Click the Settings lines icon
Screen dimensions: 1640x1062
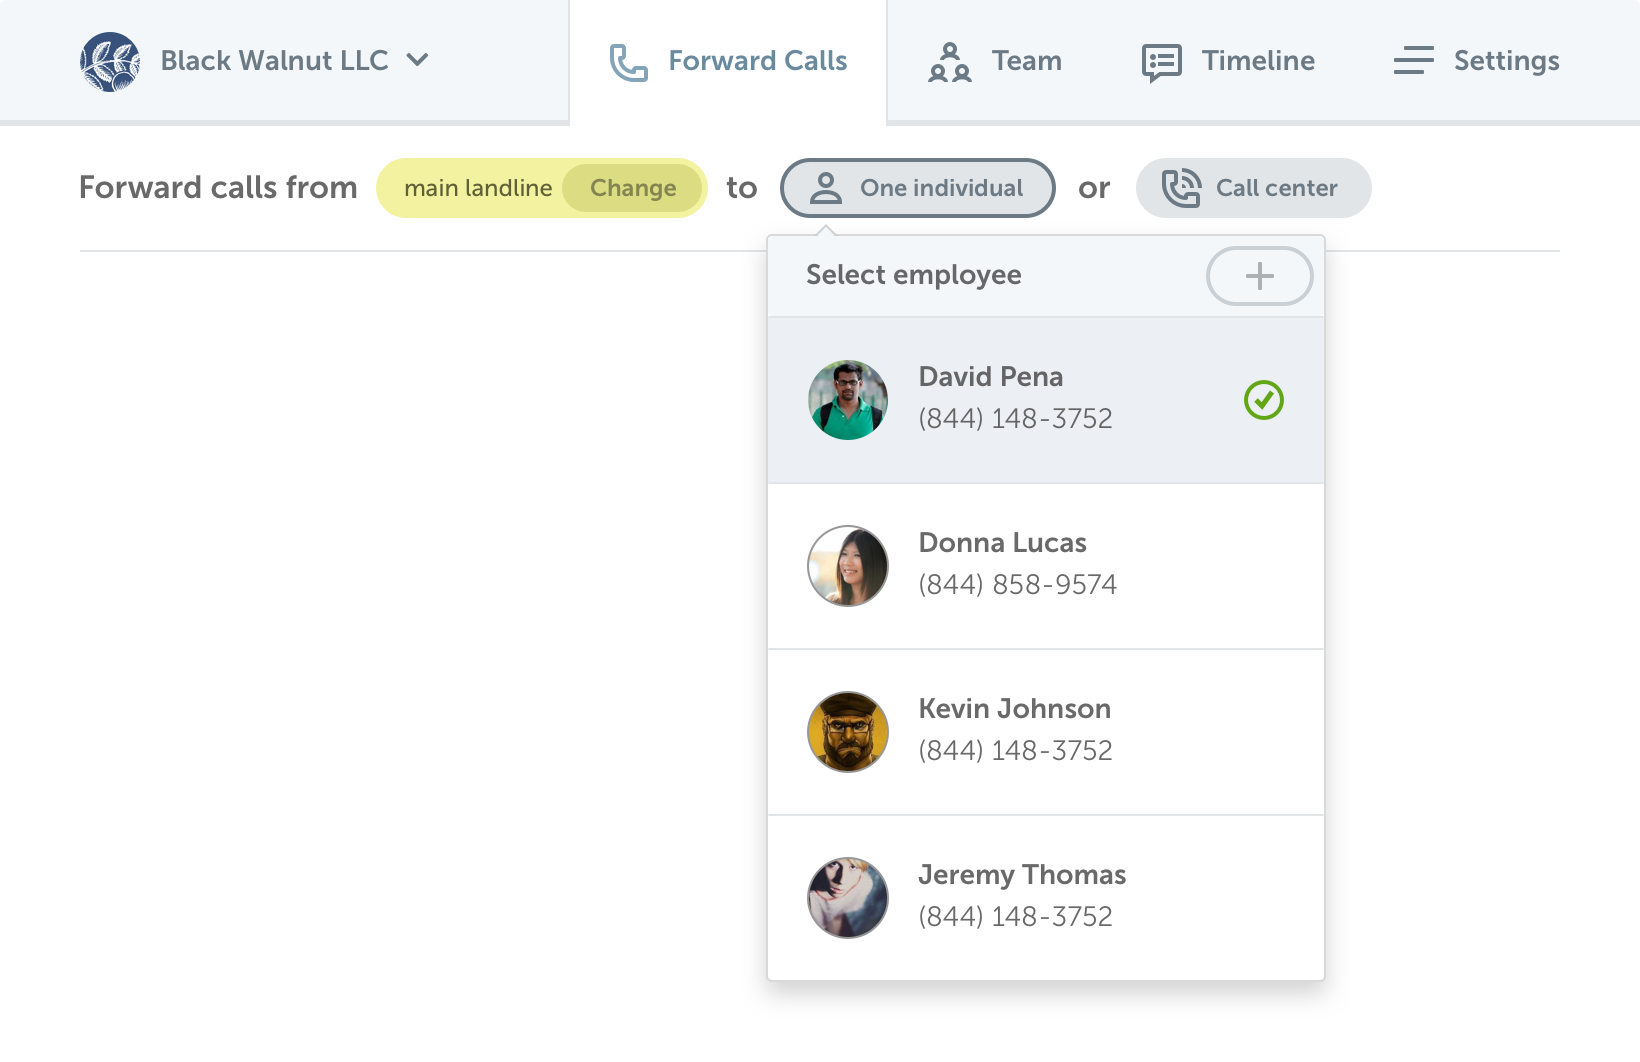[1414, 61]
